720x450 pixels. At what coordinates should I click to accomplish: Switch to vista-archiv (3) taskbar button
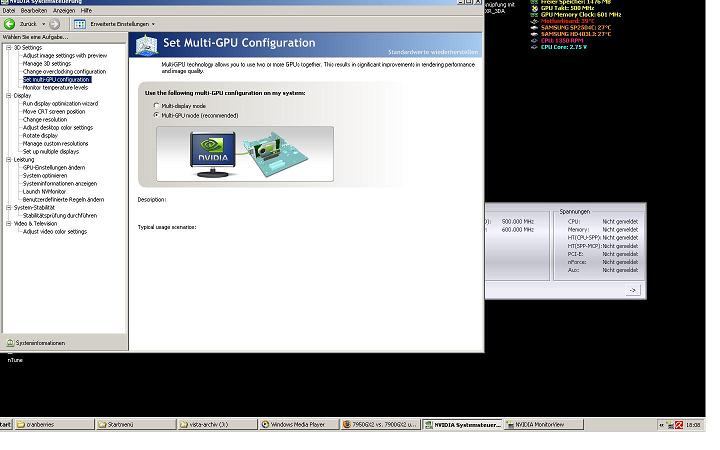(x=217, y=425)
